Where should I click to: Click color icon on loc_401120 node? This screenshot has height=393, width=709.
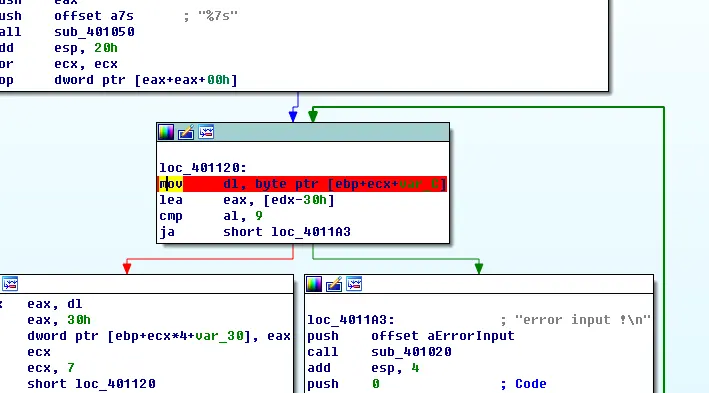tap(166, 133)
